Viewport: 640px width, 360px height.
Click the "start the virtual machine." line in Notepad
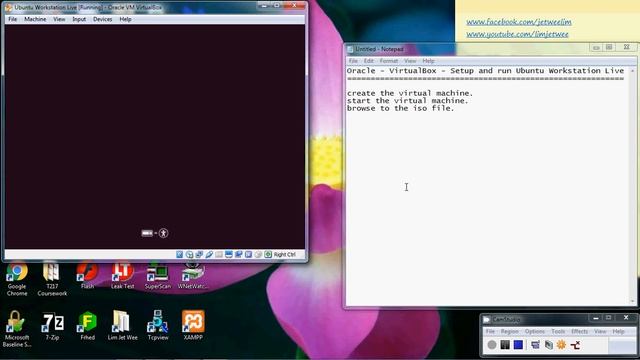point(408,100)
